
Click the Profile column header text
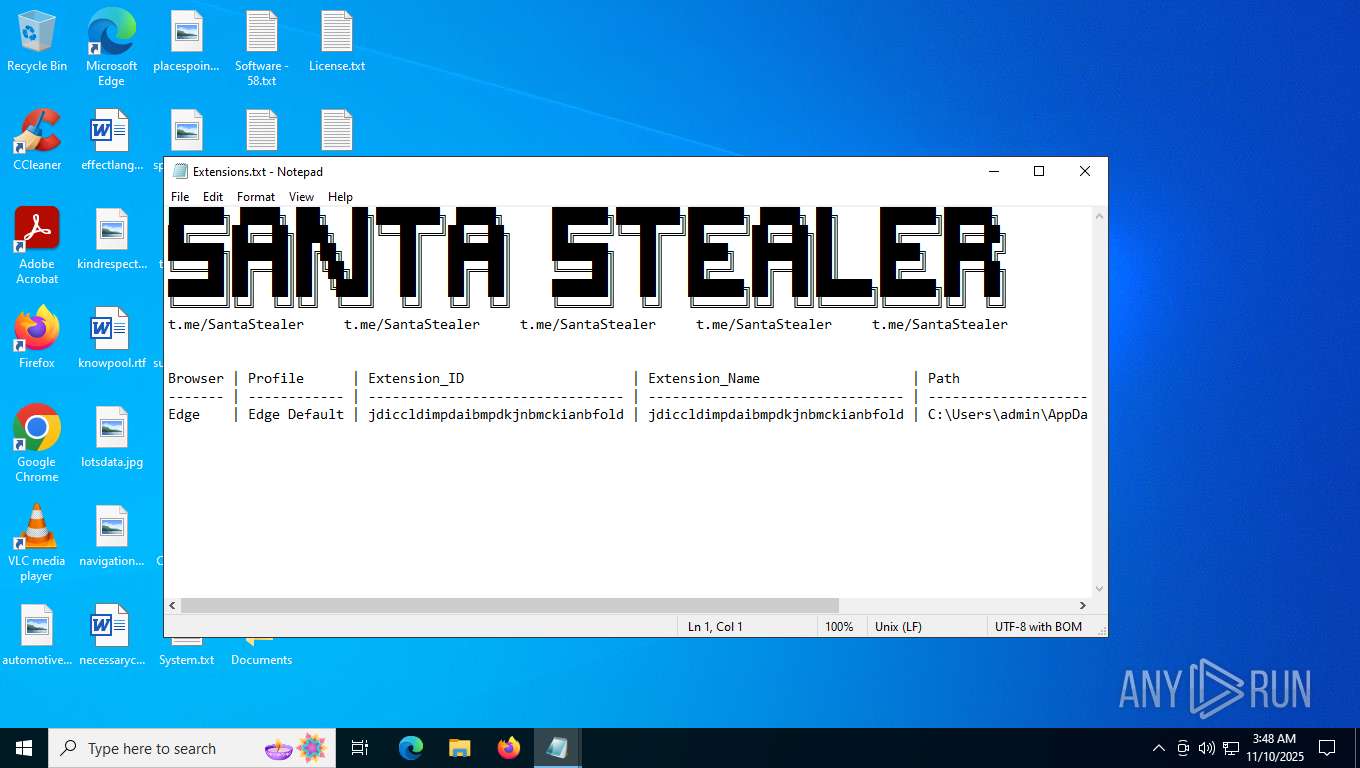[276, 378]
